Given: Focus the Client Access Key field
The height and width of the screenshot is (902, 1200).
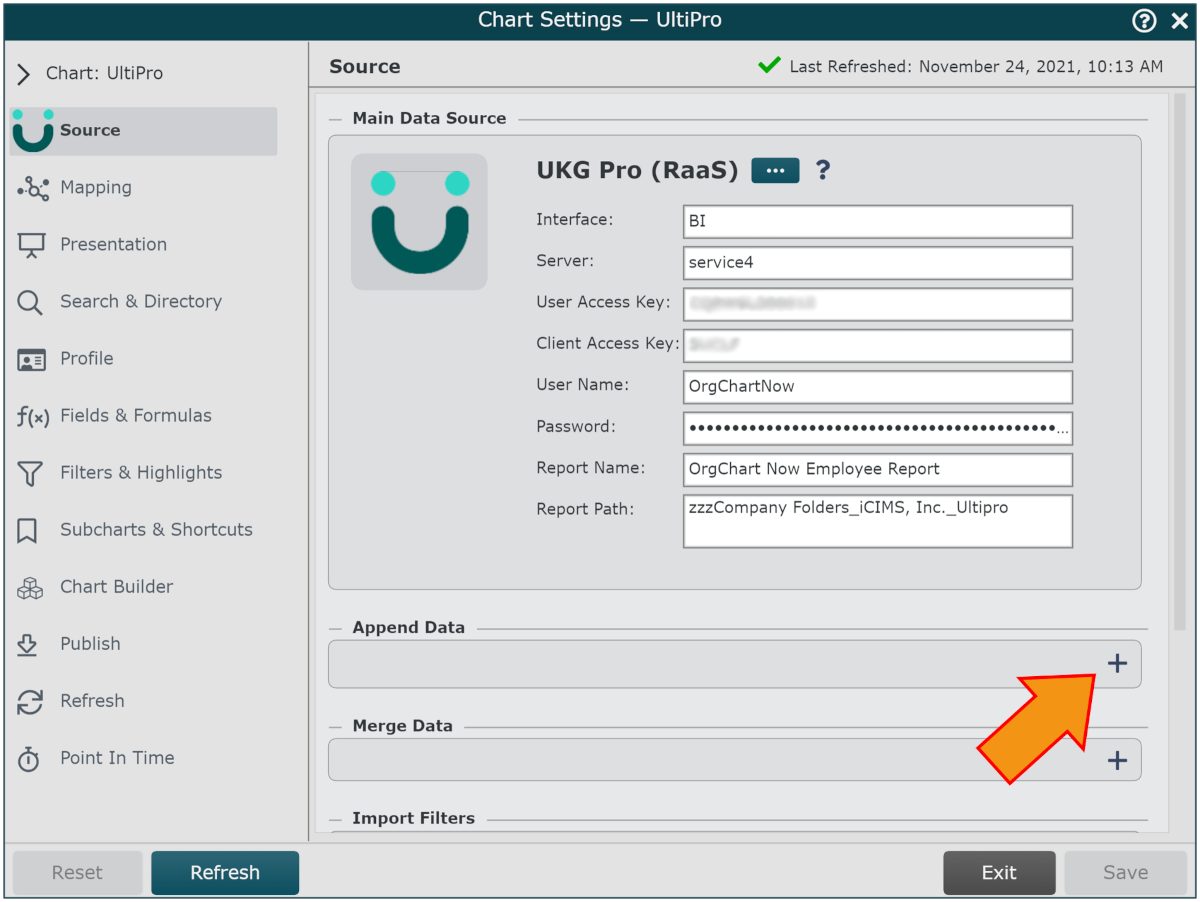Looking at the screenshot, I should (x=878, y=346).
